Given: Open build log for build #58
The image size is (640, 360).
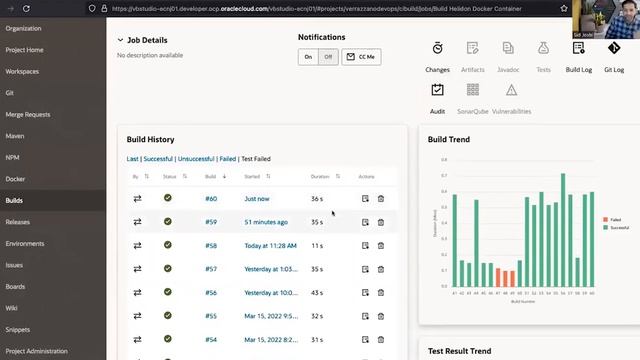Looking at the screenshot, I should [x=365, y=246].
